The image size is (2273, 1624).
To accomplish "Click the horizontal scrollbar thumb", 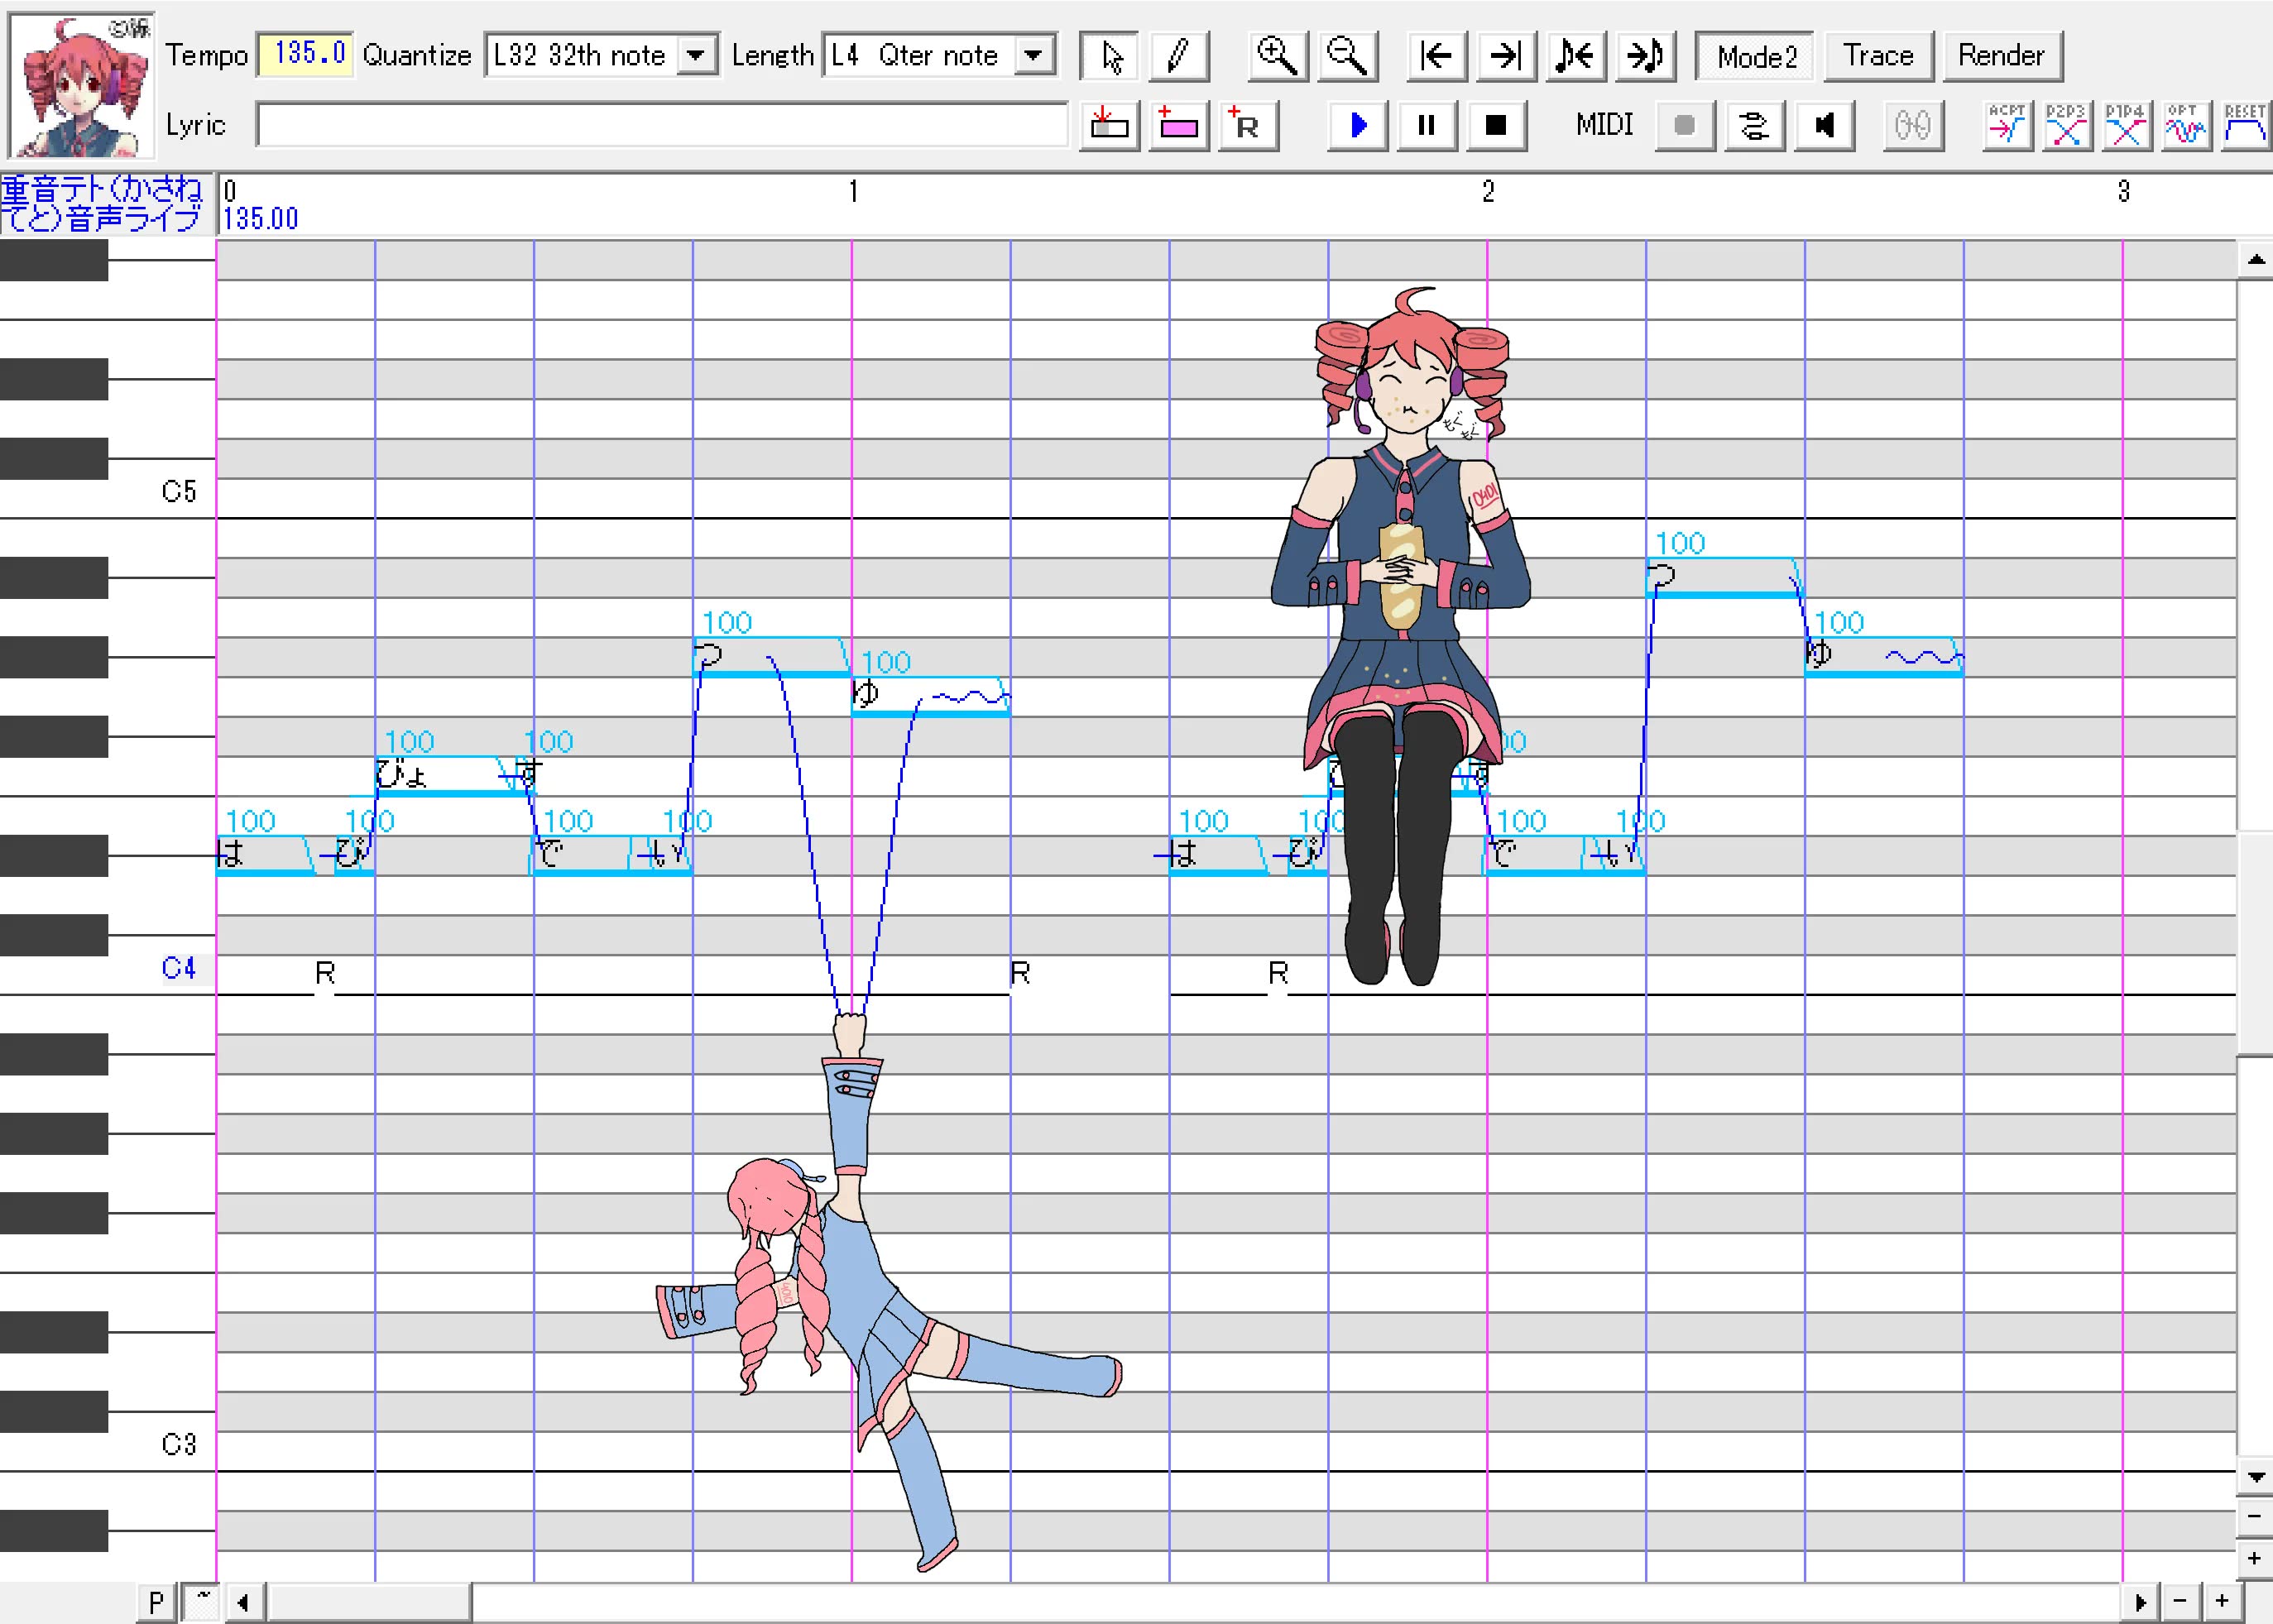I will (x=369, y=1602).
